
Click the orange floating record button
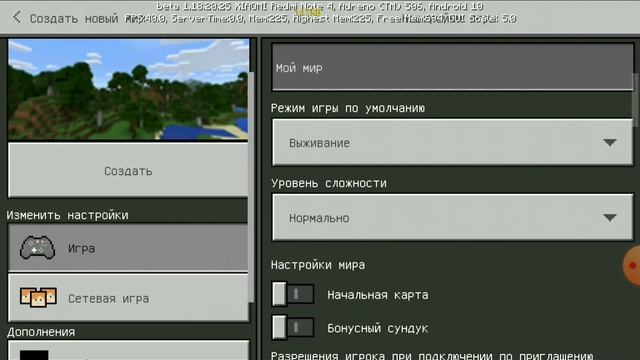pos(632,266)
